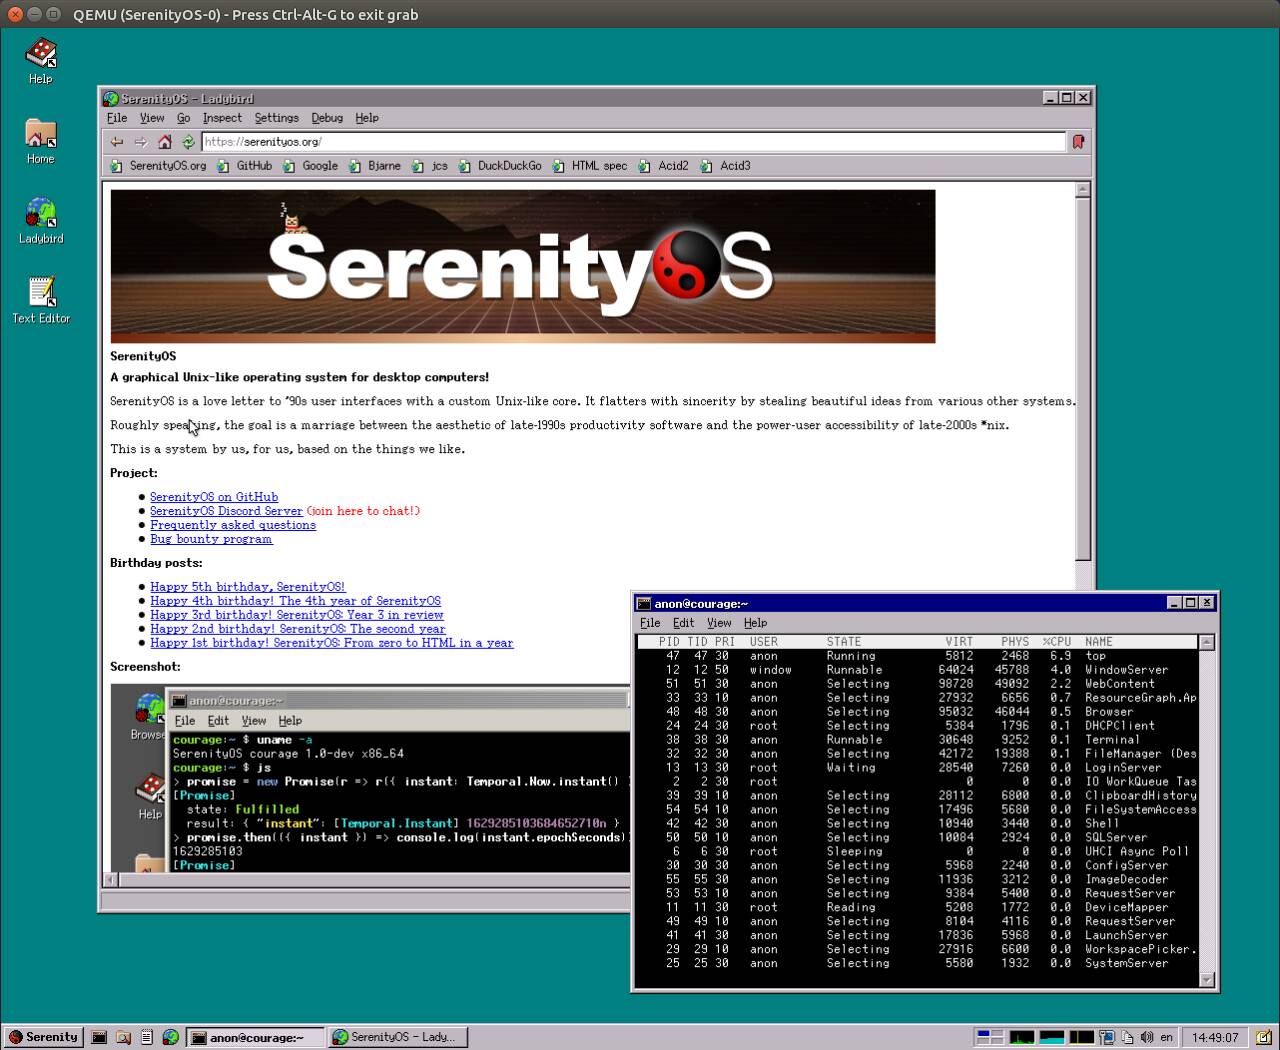Go back in Ladybird toolbar
1280x1050 pixels.
[x=117, y=142]
